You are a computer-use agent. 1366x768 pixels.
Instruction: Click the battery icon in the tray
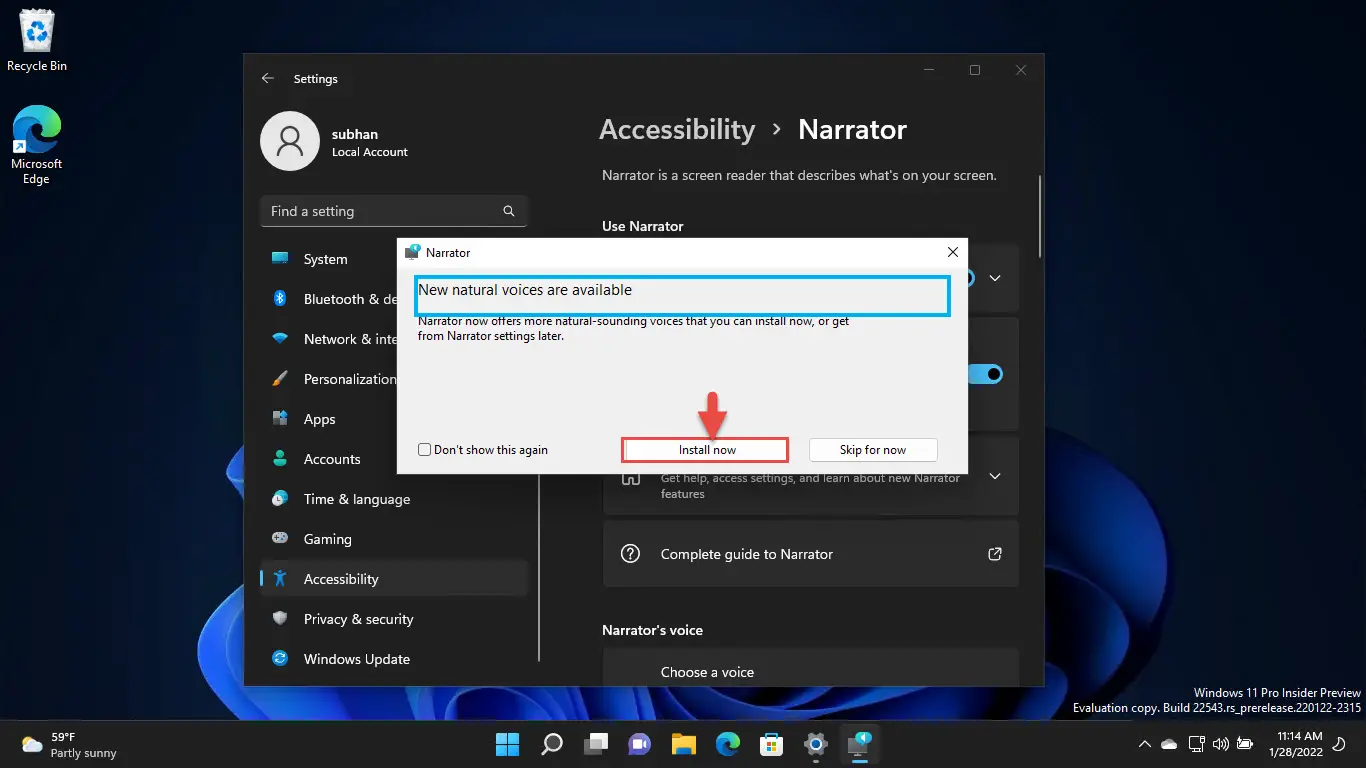pyautogui.click(x=1245, y=744)
